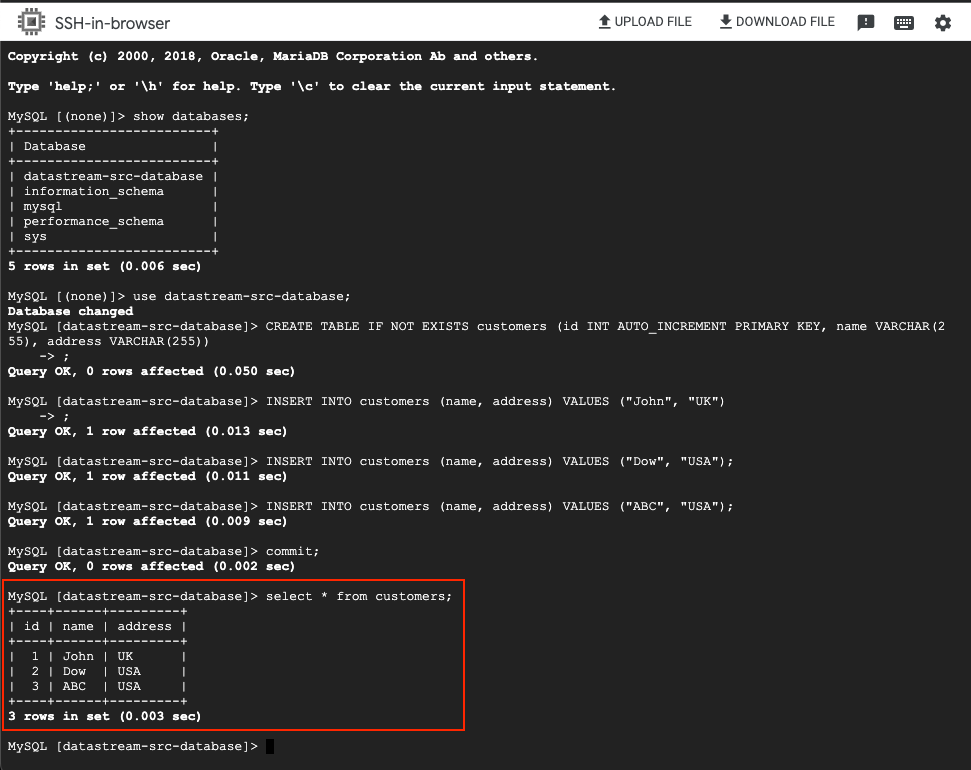This screenshot has width=971, height=770.
Task: Click the download arrow icon
Action: [x=725, y=22]
